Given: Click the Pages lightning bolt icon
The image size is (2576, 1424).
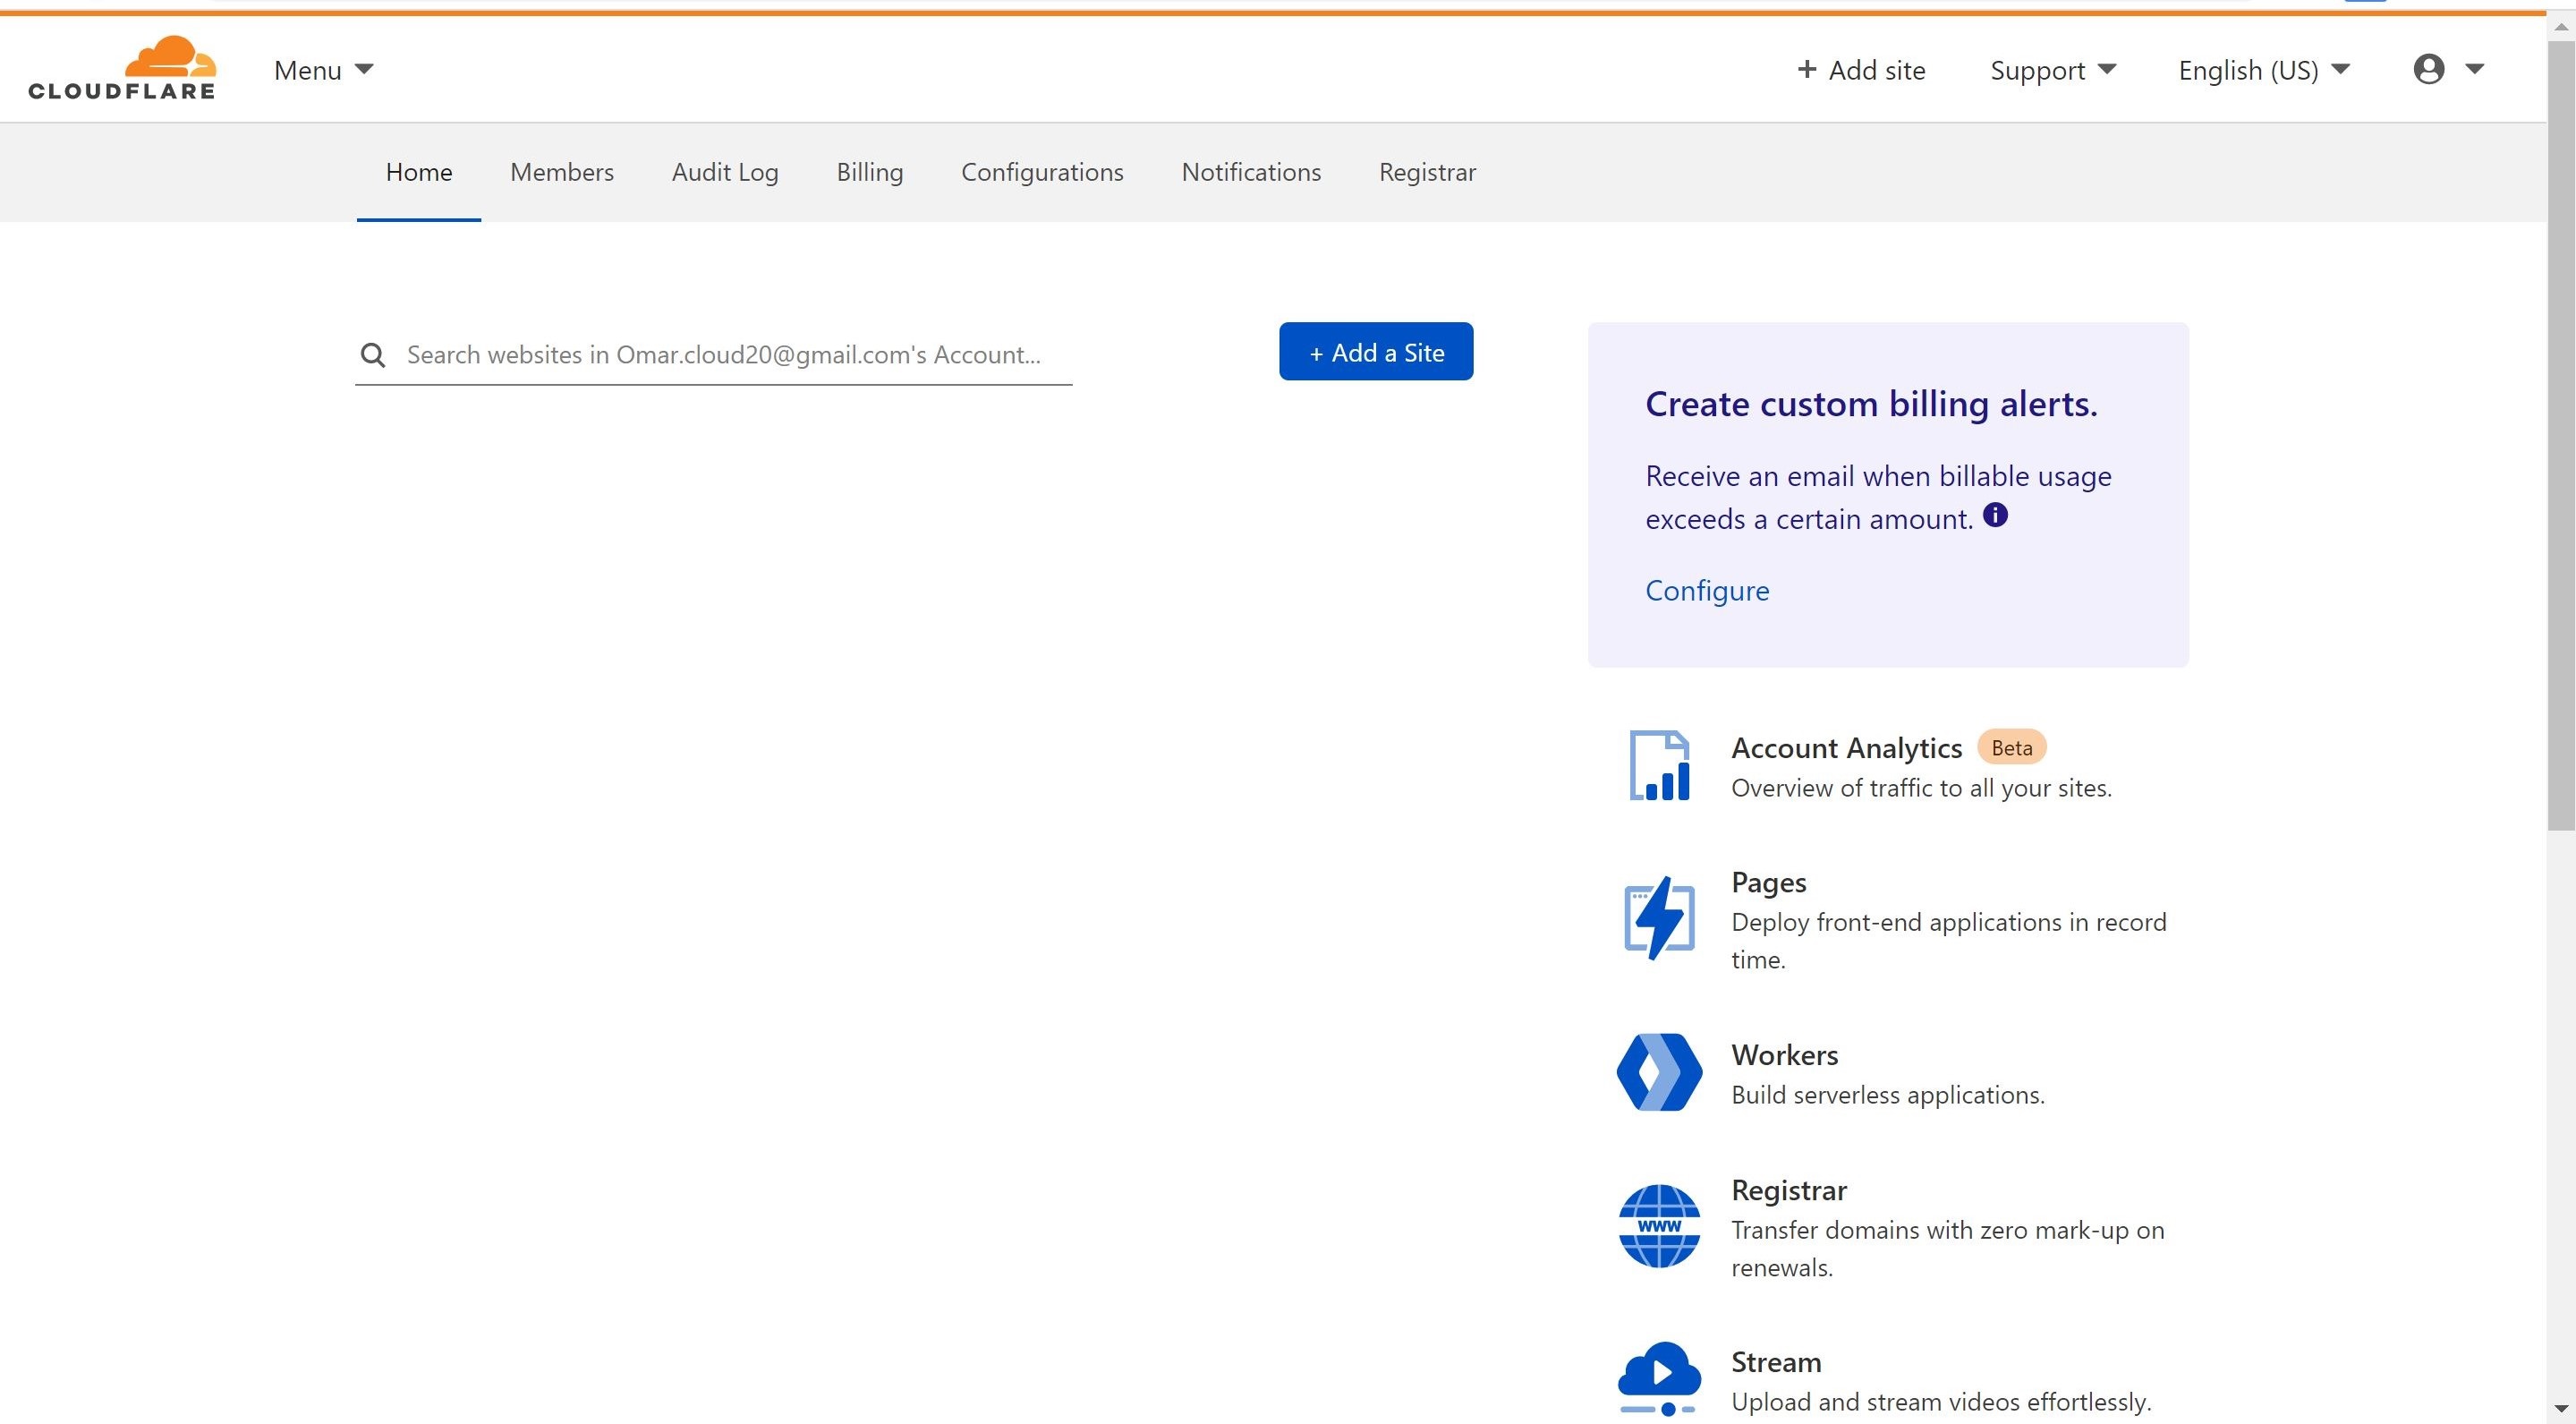Looking at the screenshot, I should [1659, 918].
